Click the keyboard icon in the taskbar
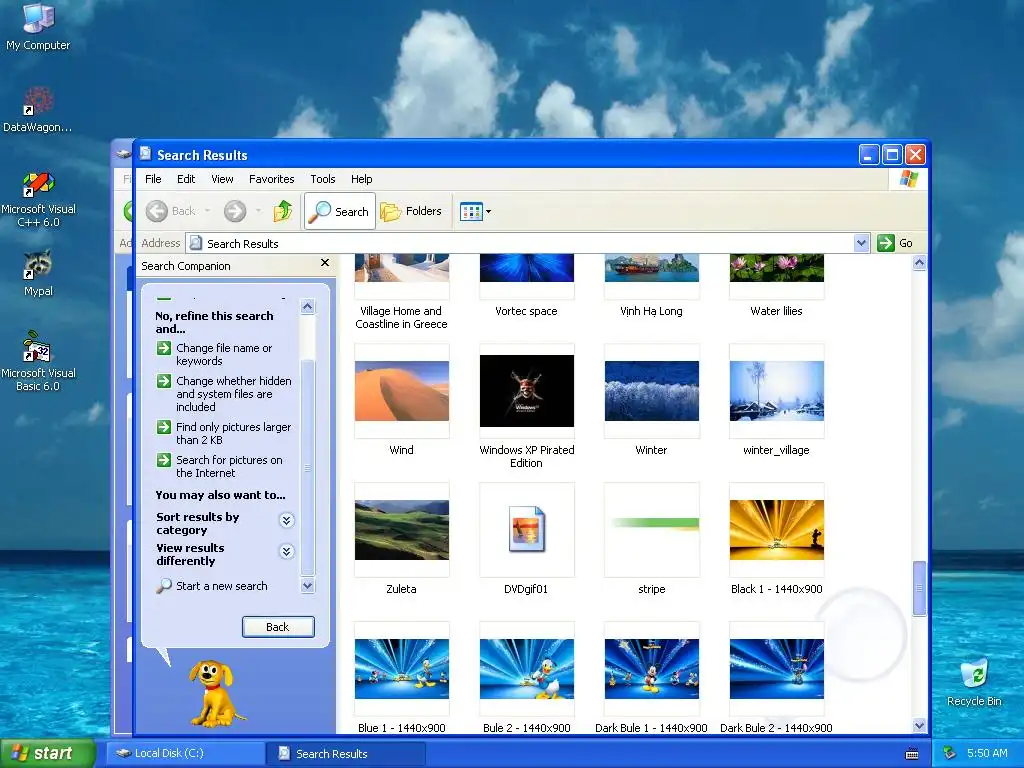 coord(912,754)
